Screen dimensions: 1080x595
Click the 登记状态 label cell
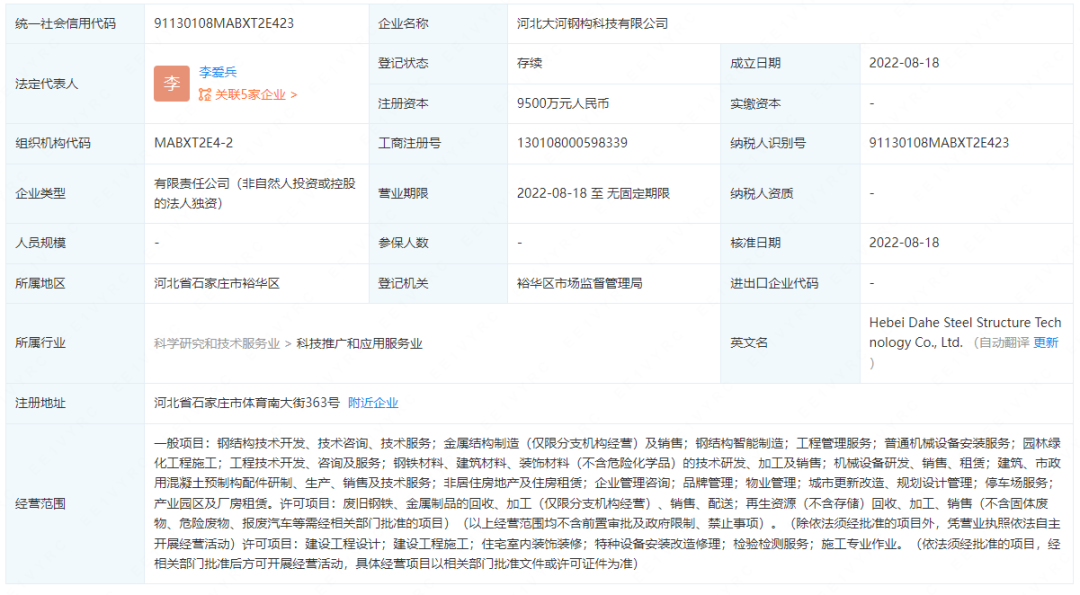[x=438, y=63]
